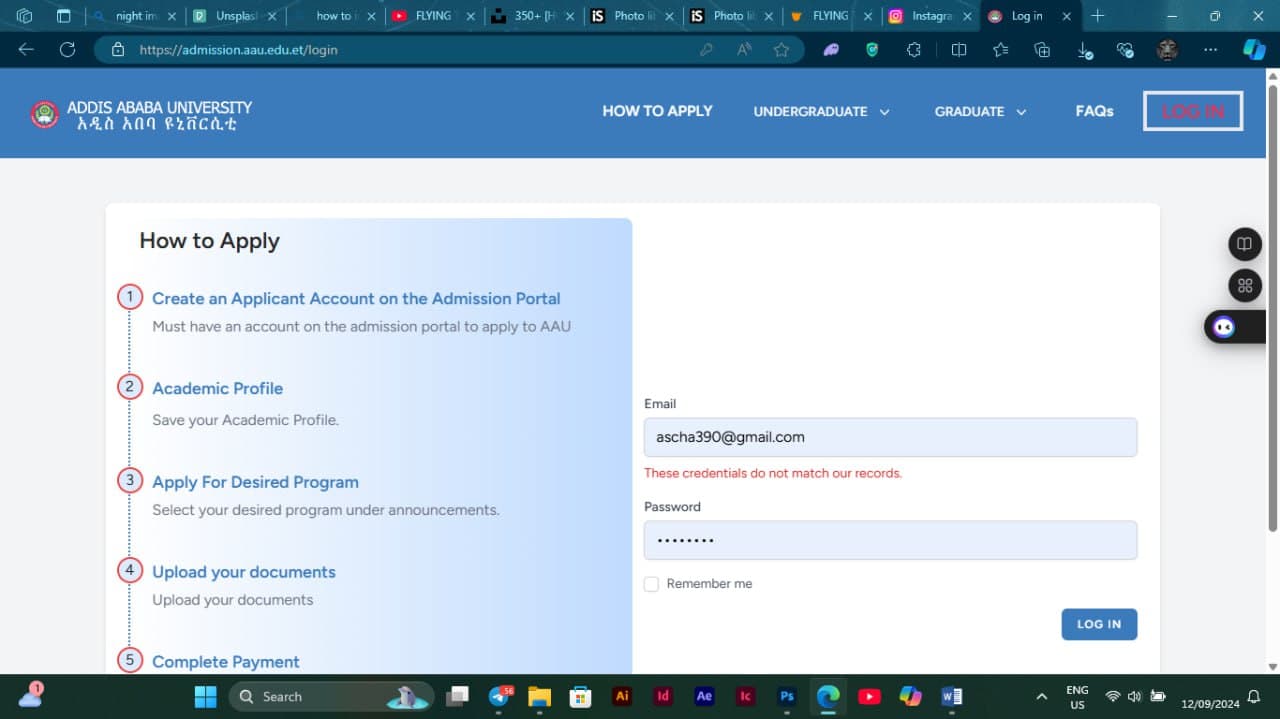The image size is (1280, 719).
Task: Open Telegram from the taskbar
Action: [499, 696]
